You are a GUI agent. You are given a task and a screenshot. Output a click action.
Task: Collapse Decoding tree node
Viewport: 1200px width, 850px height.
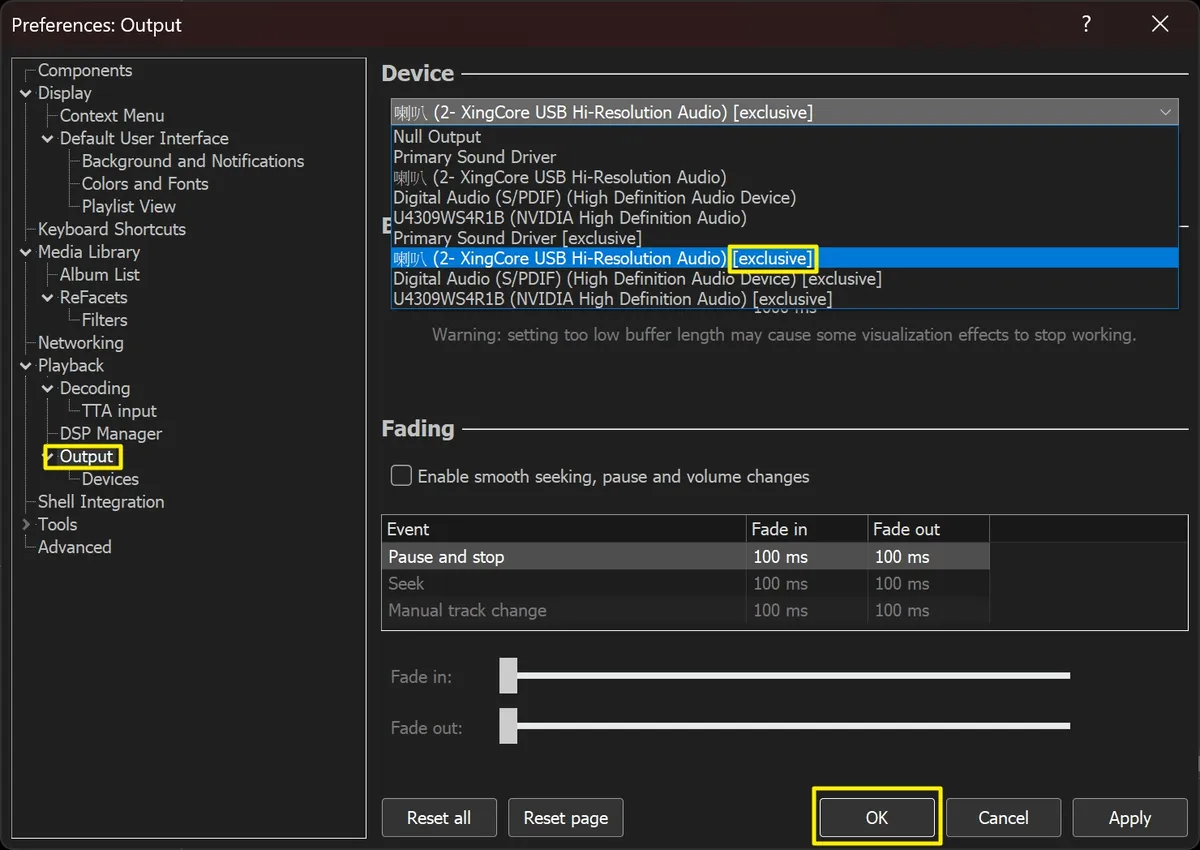[x=48, y=389]
